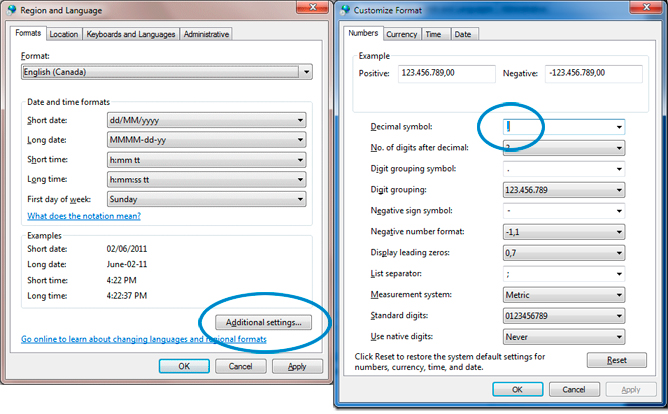668x414 pixels.
Task: Open the Time tab in Customize Format
Action: tap(433, 34)
